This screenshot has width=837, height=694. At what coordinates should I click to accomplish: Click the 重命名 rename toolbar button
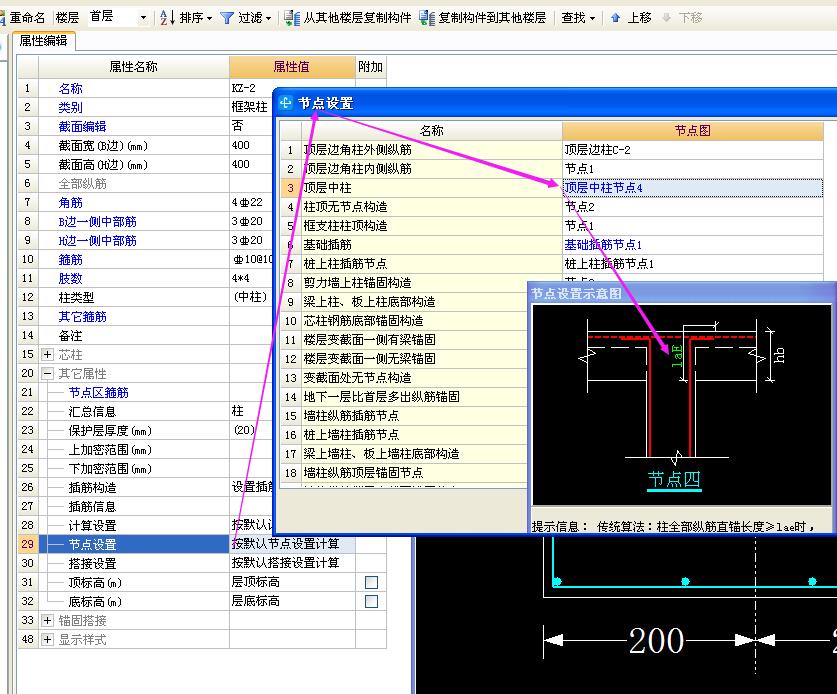(x=22, y=18)
